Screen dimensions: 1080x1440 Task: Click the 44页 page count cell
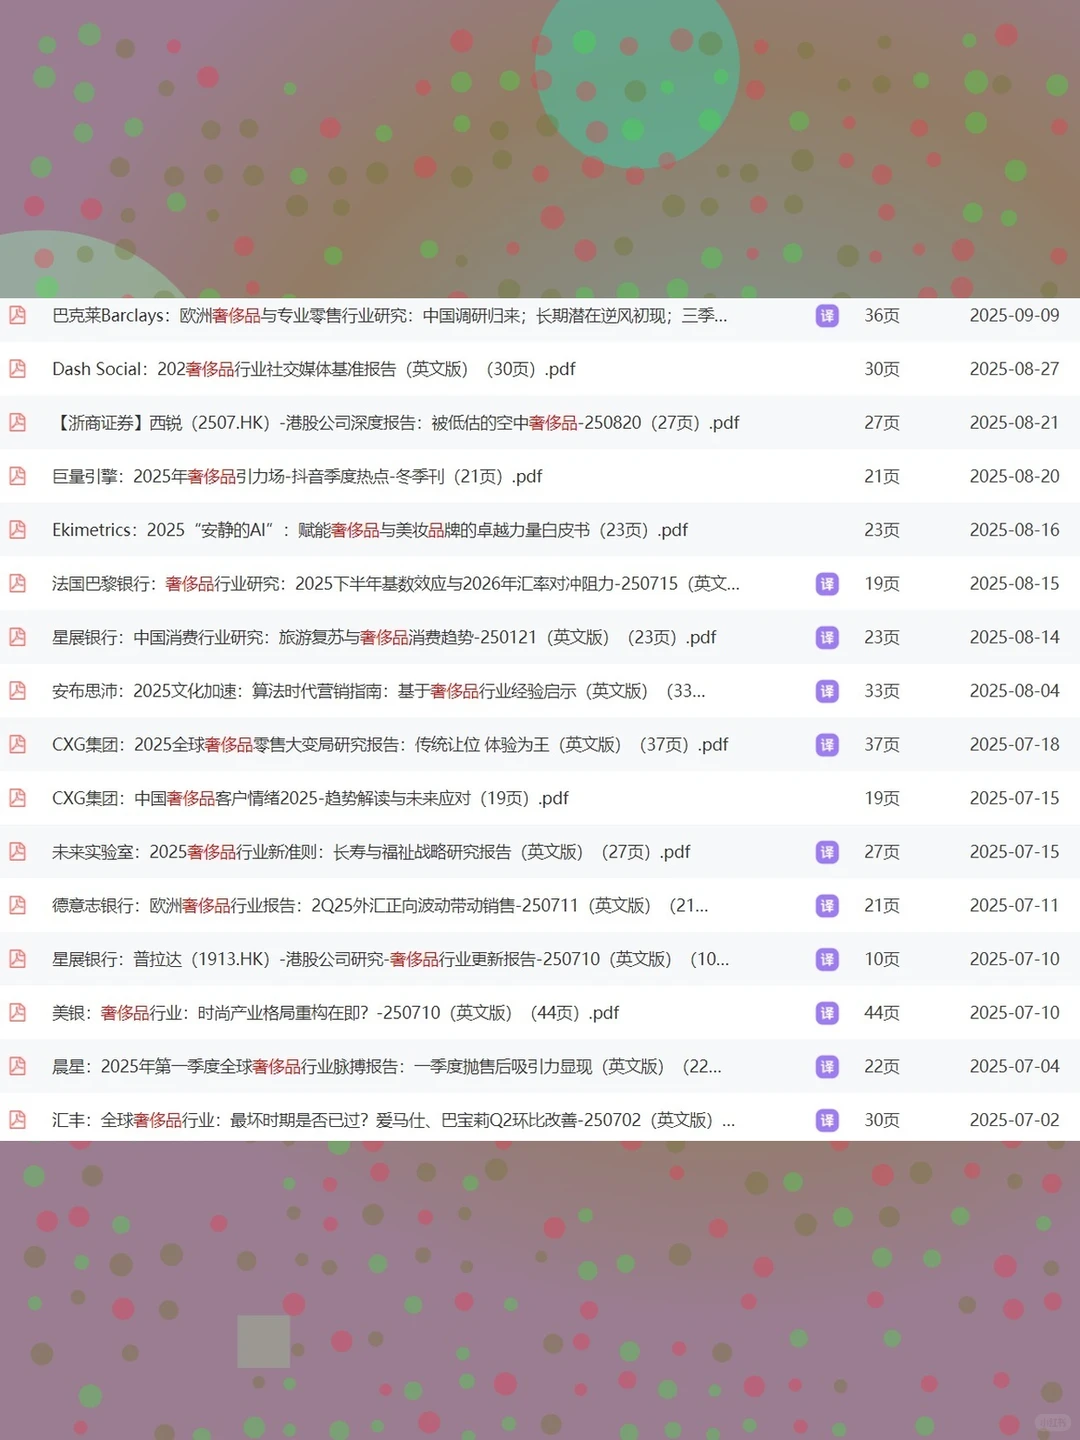[x=882, y=1013]
